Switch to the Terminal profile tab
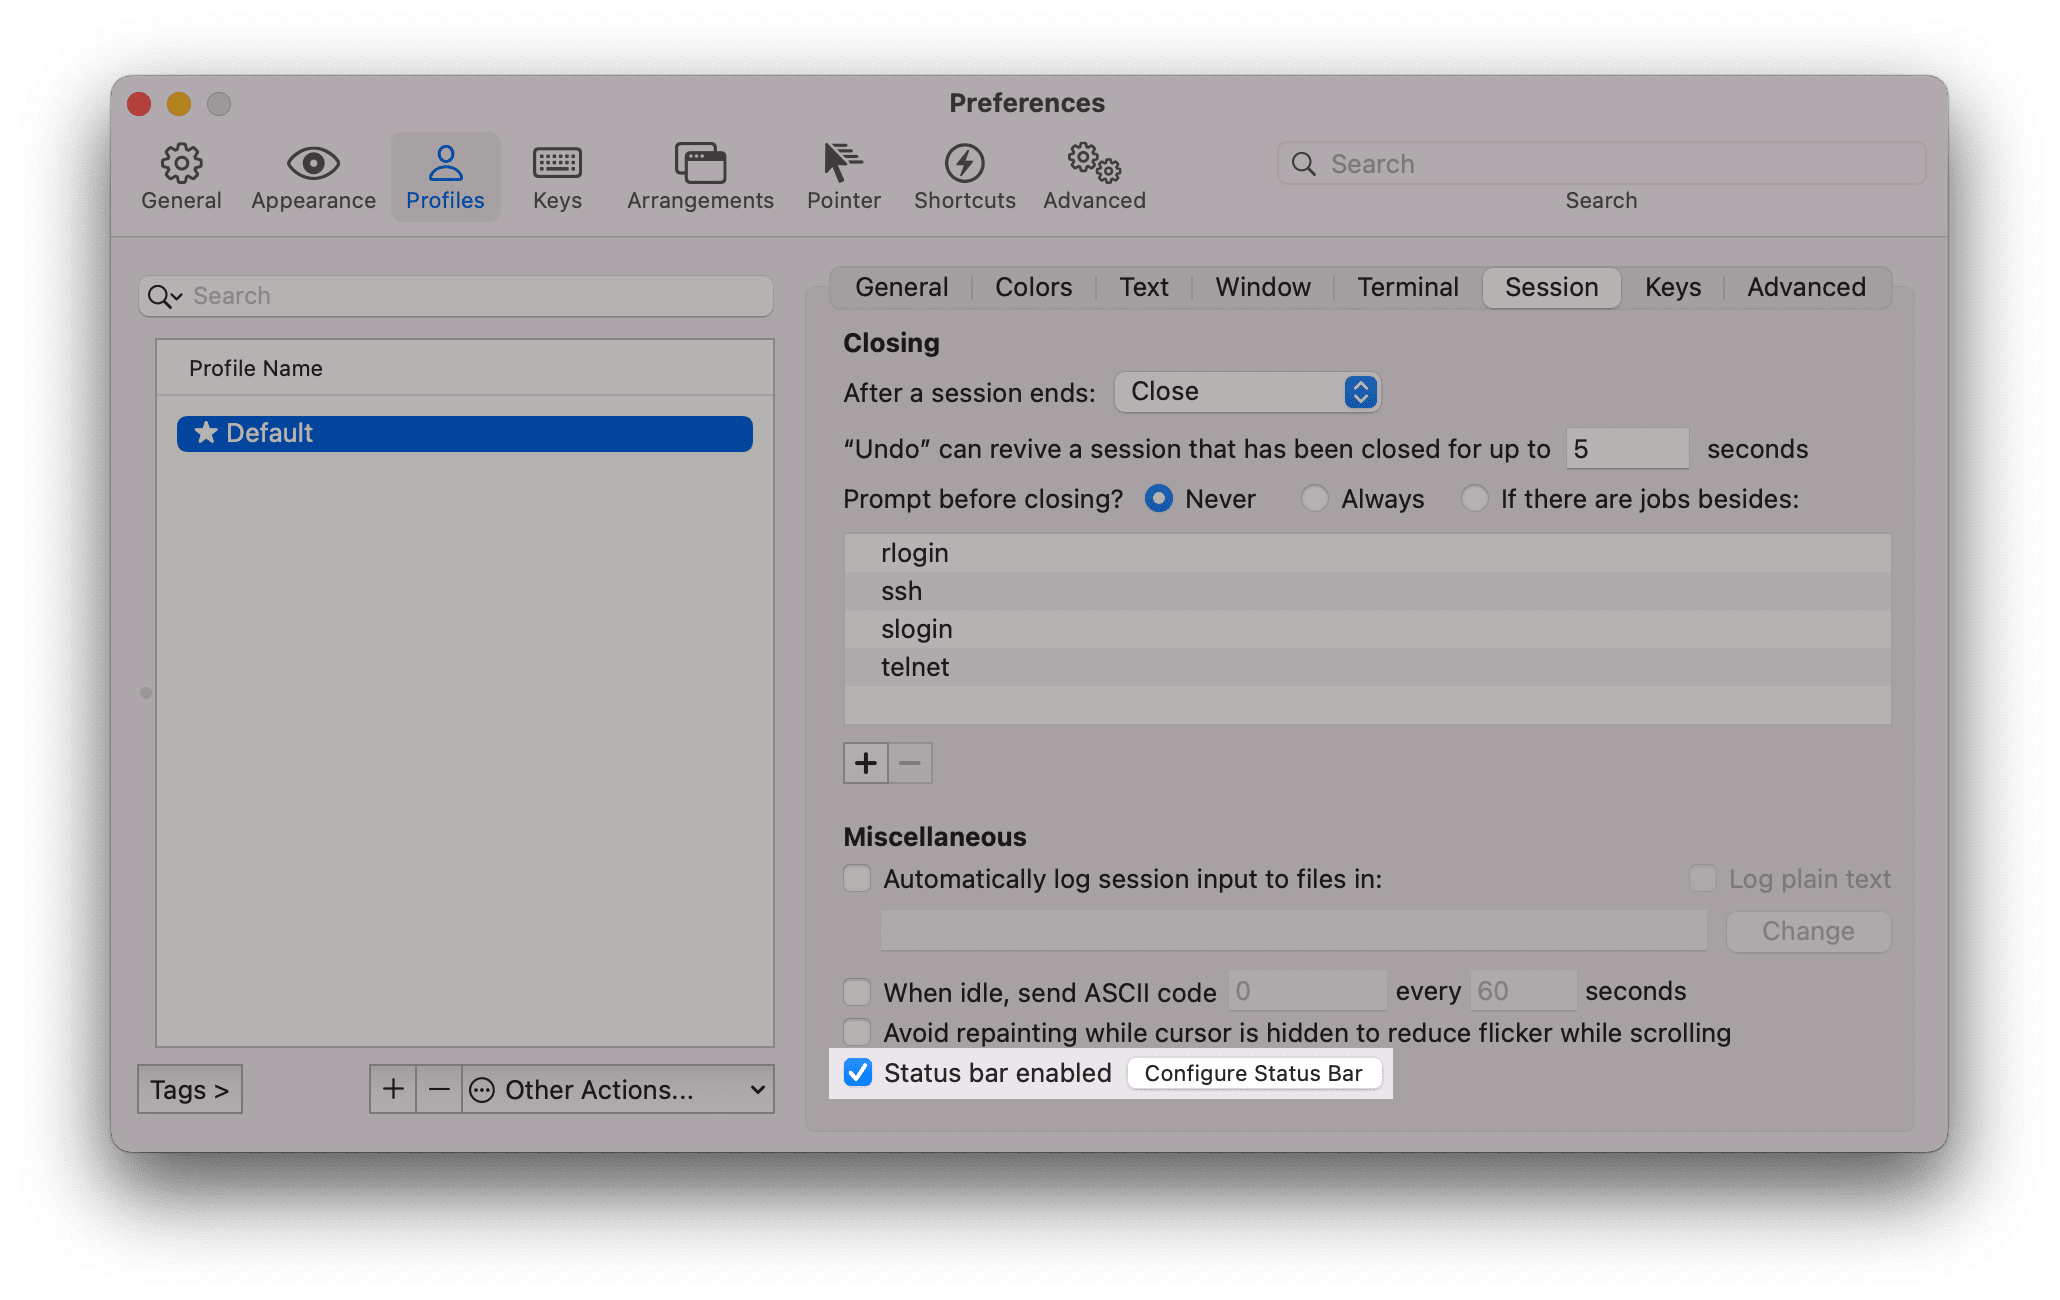Screen dimensions: 2060x1300 point(1404,288)
